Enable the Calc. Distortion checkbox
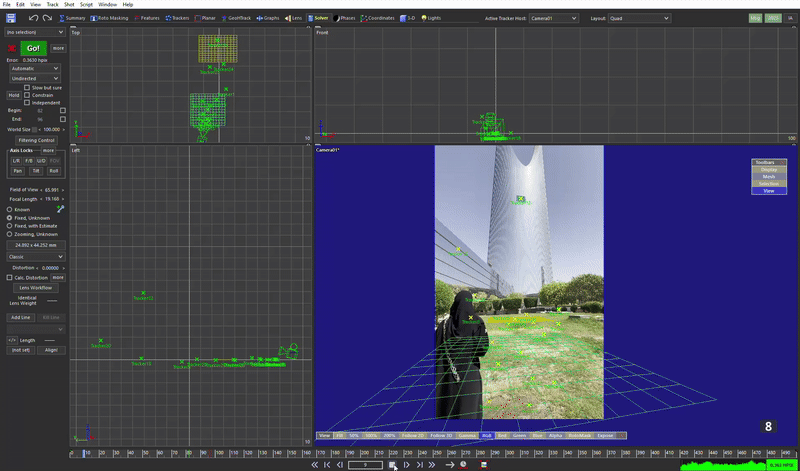Image resolution: width=800 pixels, height=471 pixels. click(x=9, y=278)
